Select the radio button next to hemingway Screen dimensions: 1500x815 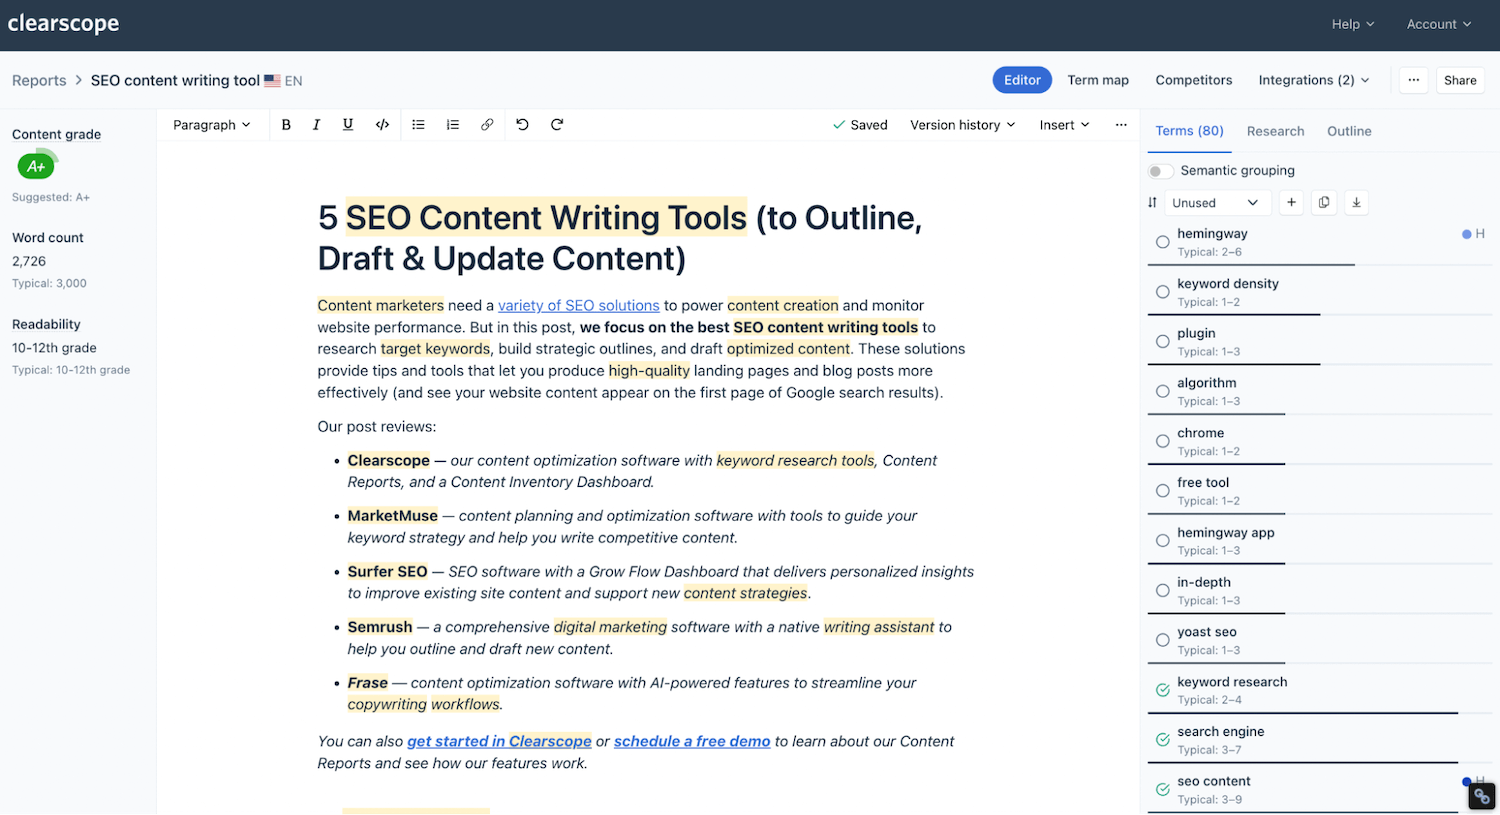tap(1162, 241)
